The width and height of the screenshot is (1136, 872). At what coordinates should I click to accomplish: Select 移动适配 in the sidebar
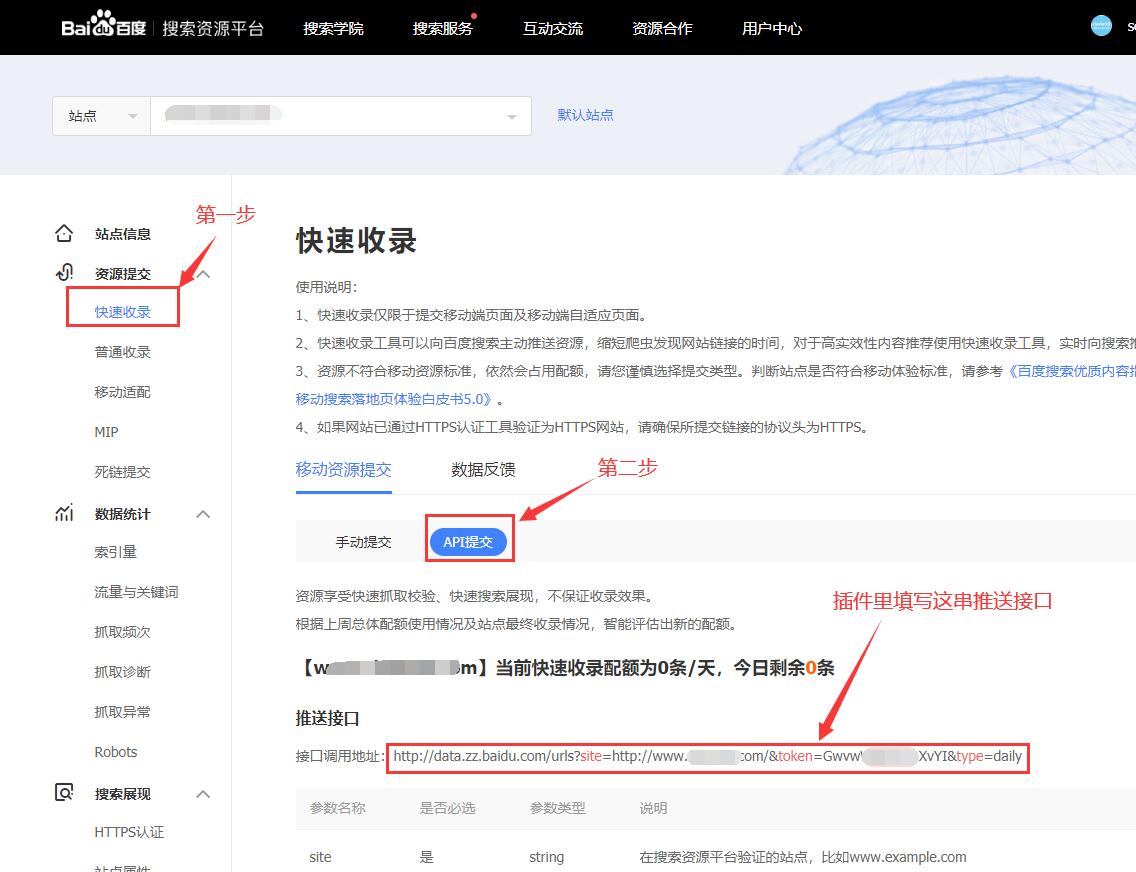tap(122, 392)
